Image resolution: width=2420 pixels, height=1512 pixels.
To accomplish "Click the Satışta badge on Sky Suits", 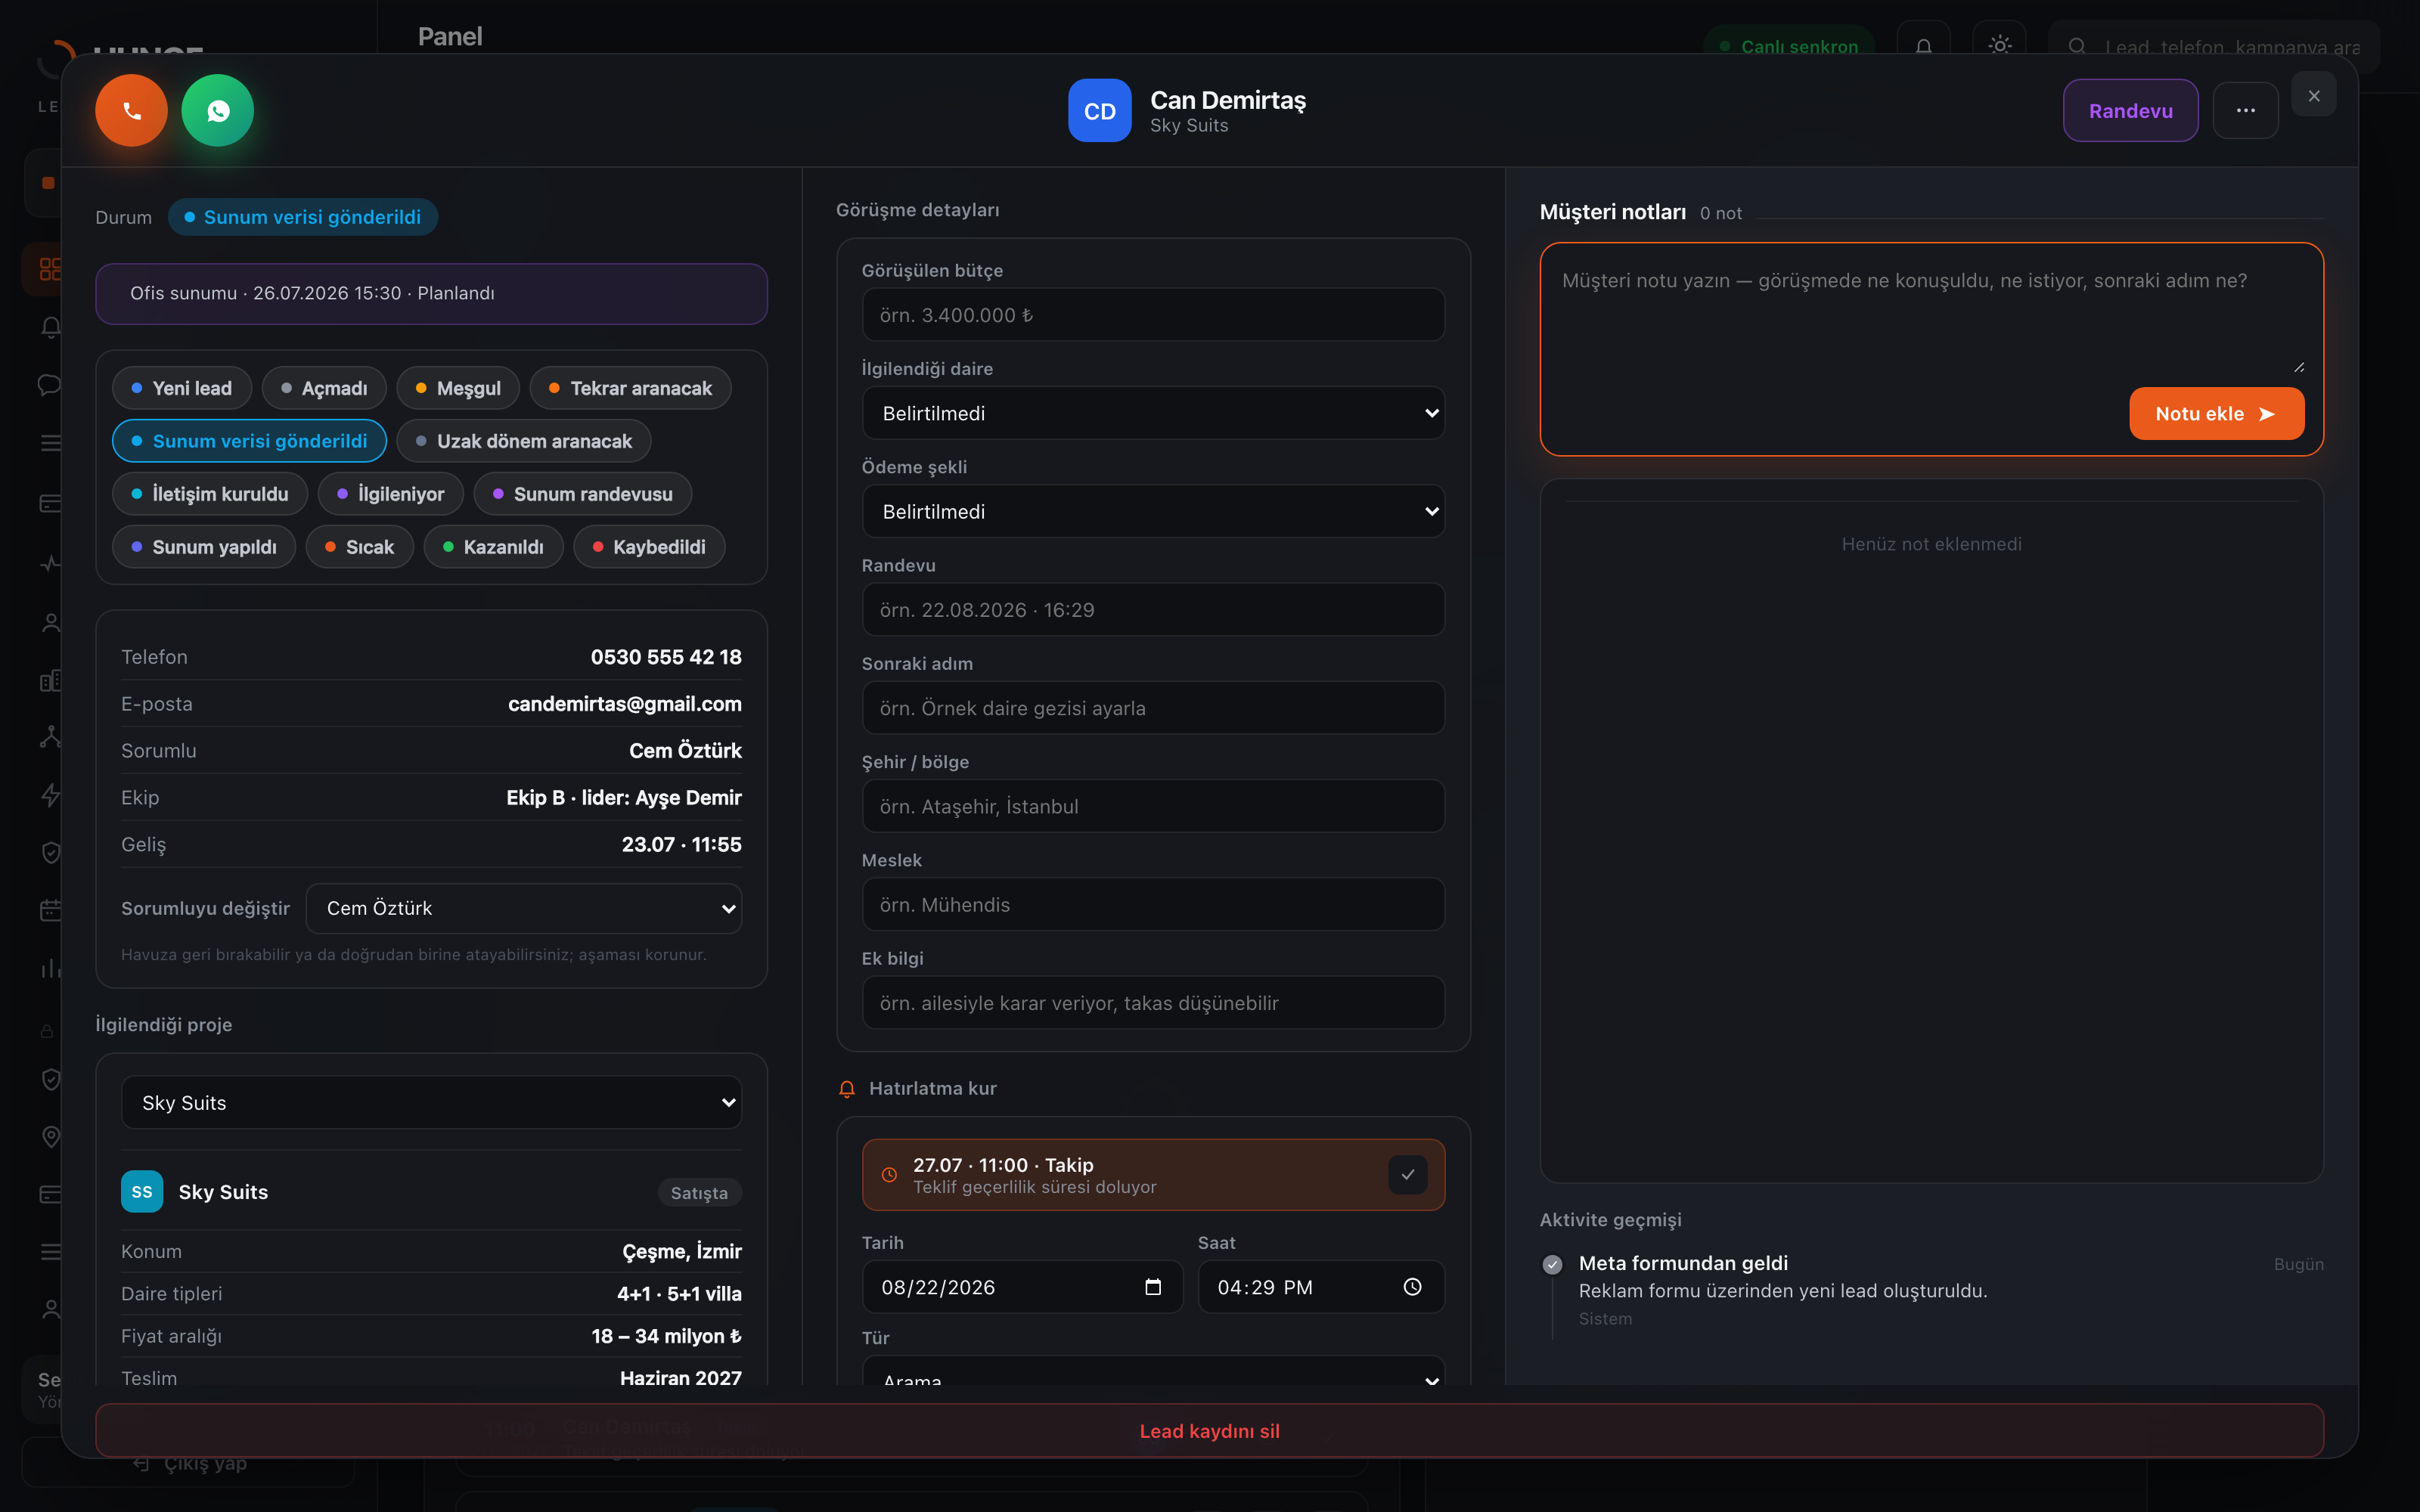I will click(699, 1193).
